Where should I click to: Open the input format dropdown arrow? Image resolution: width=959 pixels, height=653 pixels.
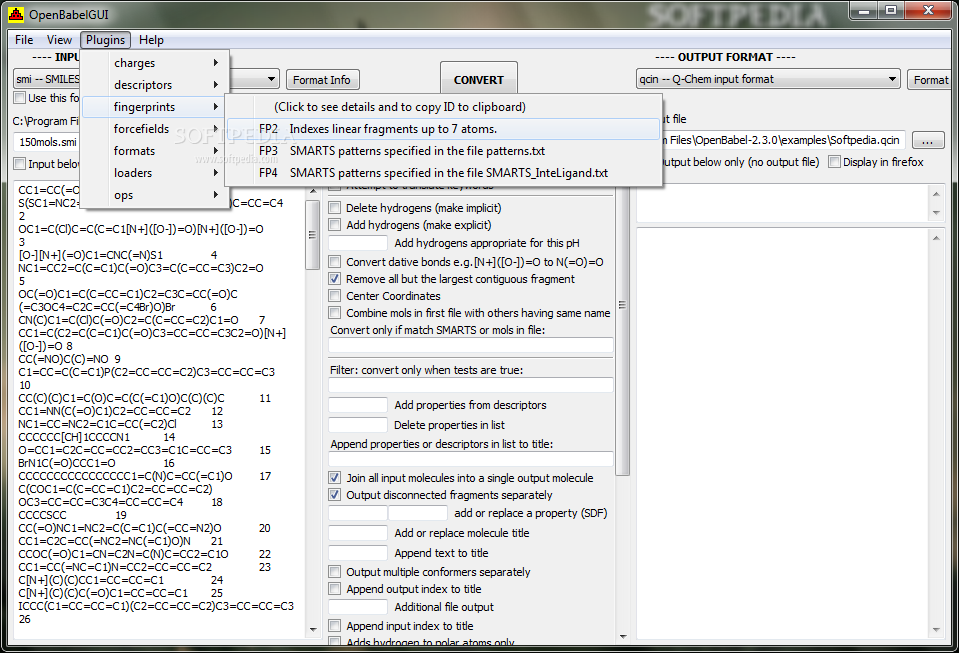click(x=271, y=79)
